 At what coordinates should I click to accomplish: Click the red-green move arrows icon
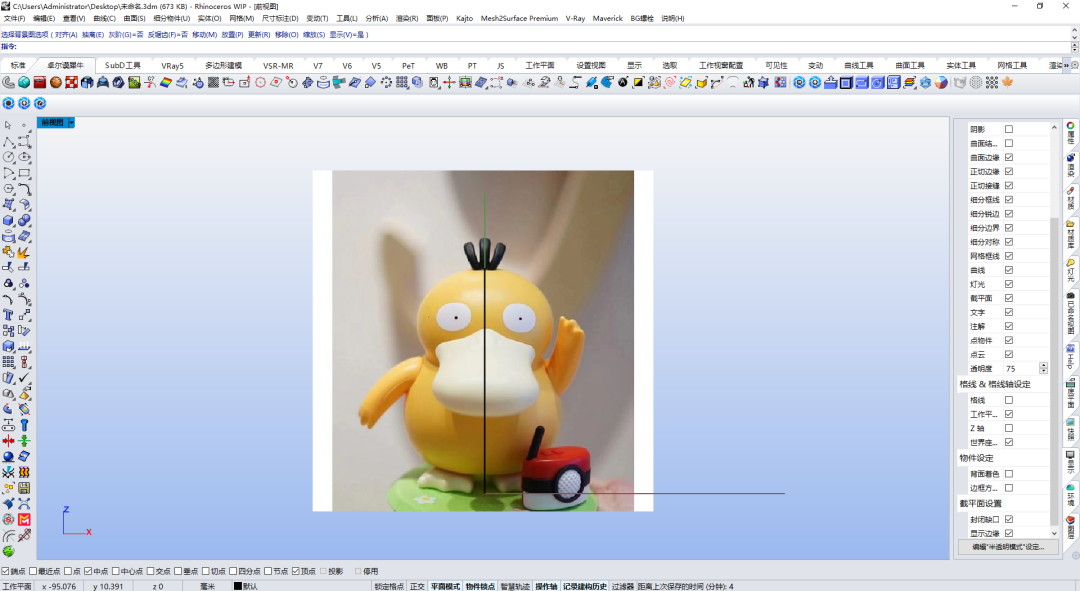pyautogui.click(x=449, y=83)
